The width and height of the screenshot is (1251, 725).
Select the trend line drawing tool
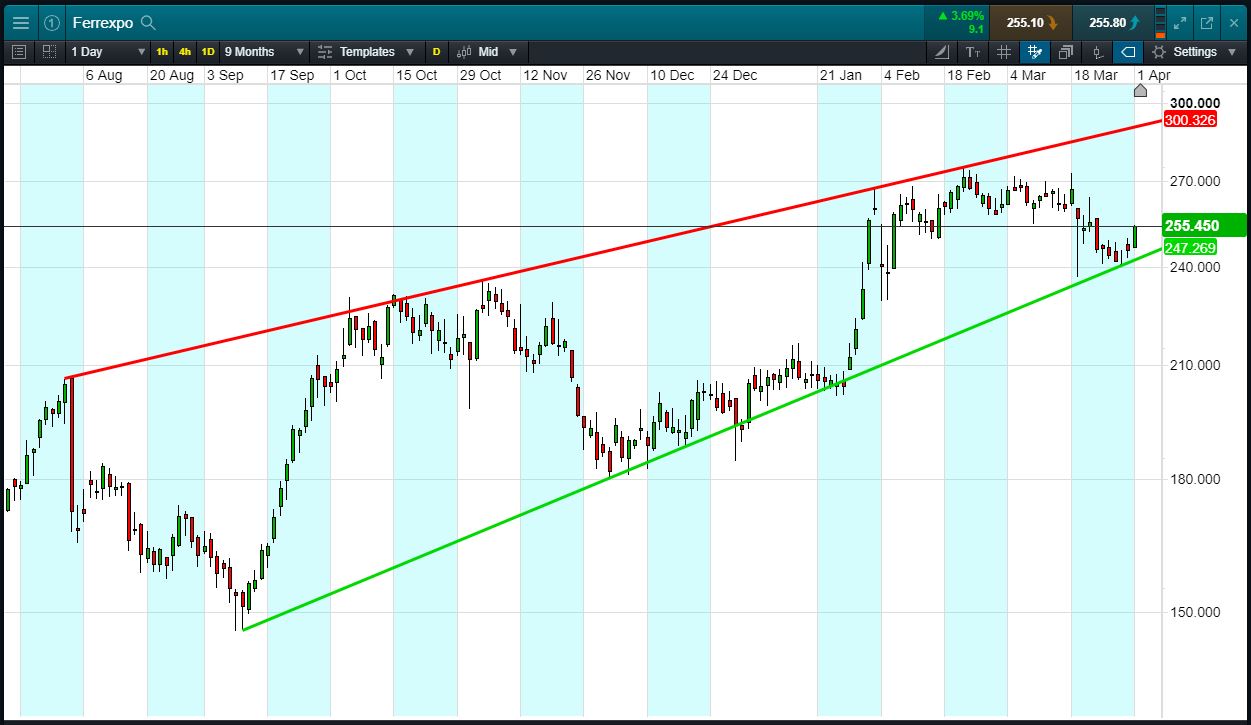pos(942,52)
